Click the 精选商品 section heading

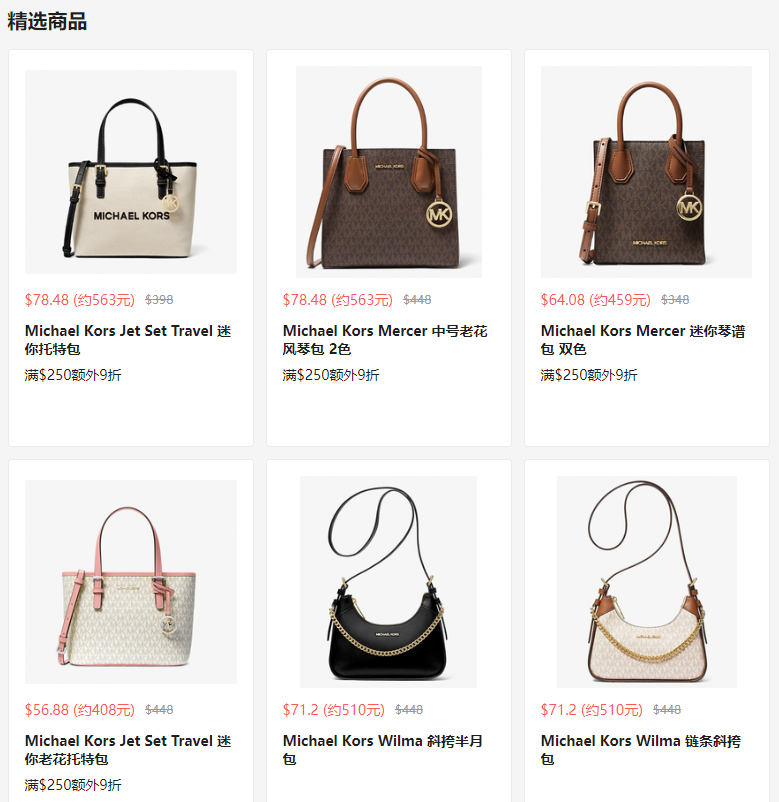[x=47, y=21]
